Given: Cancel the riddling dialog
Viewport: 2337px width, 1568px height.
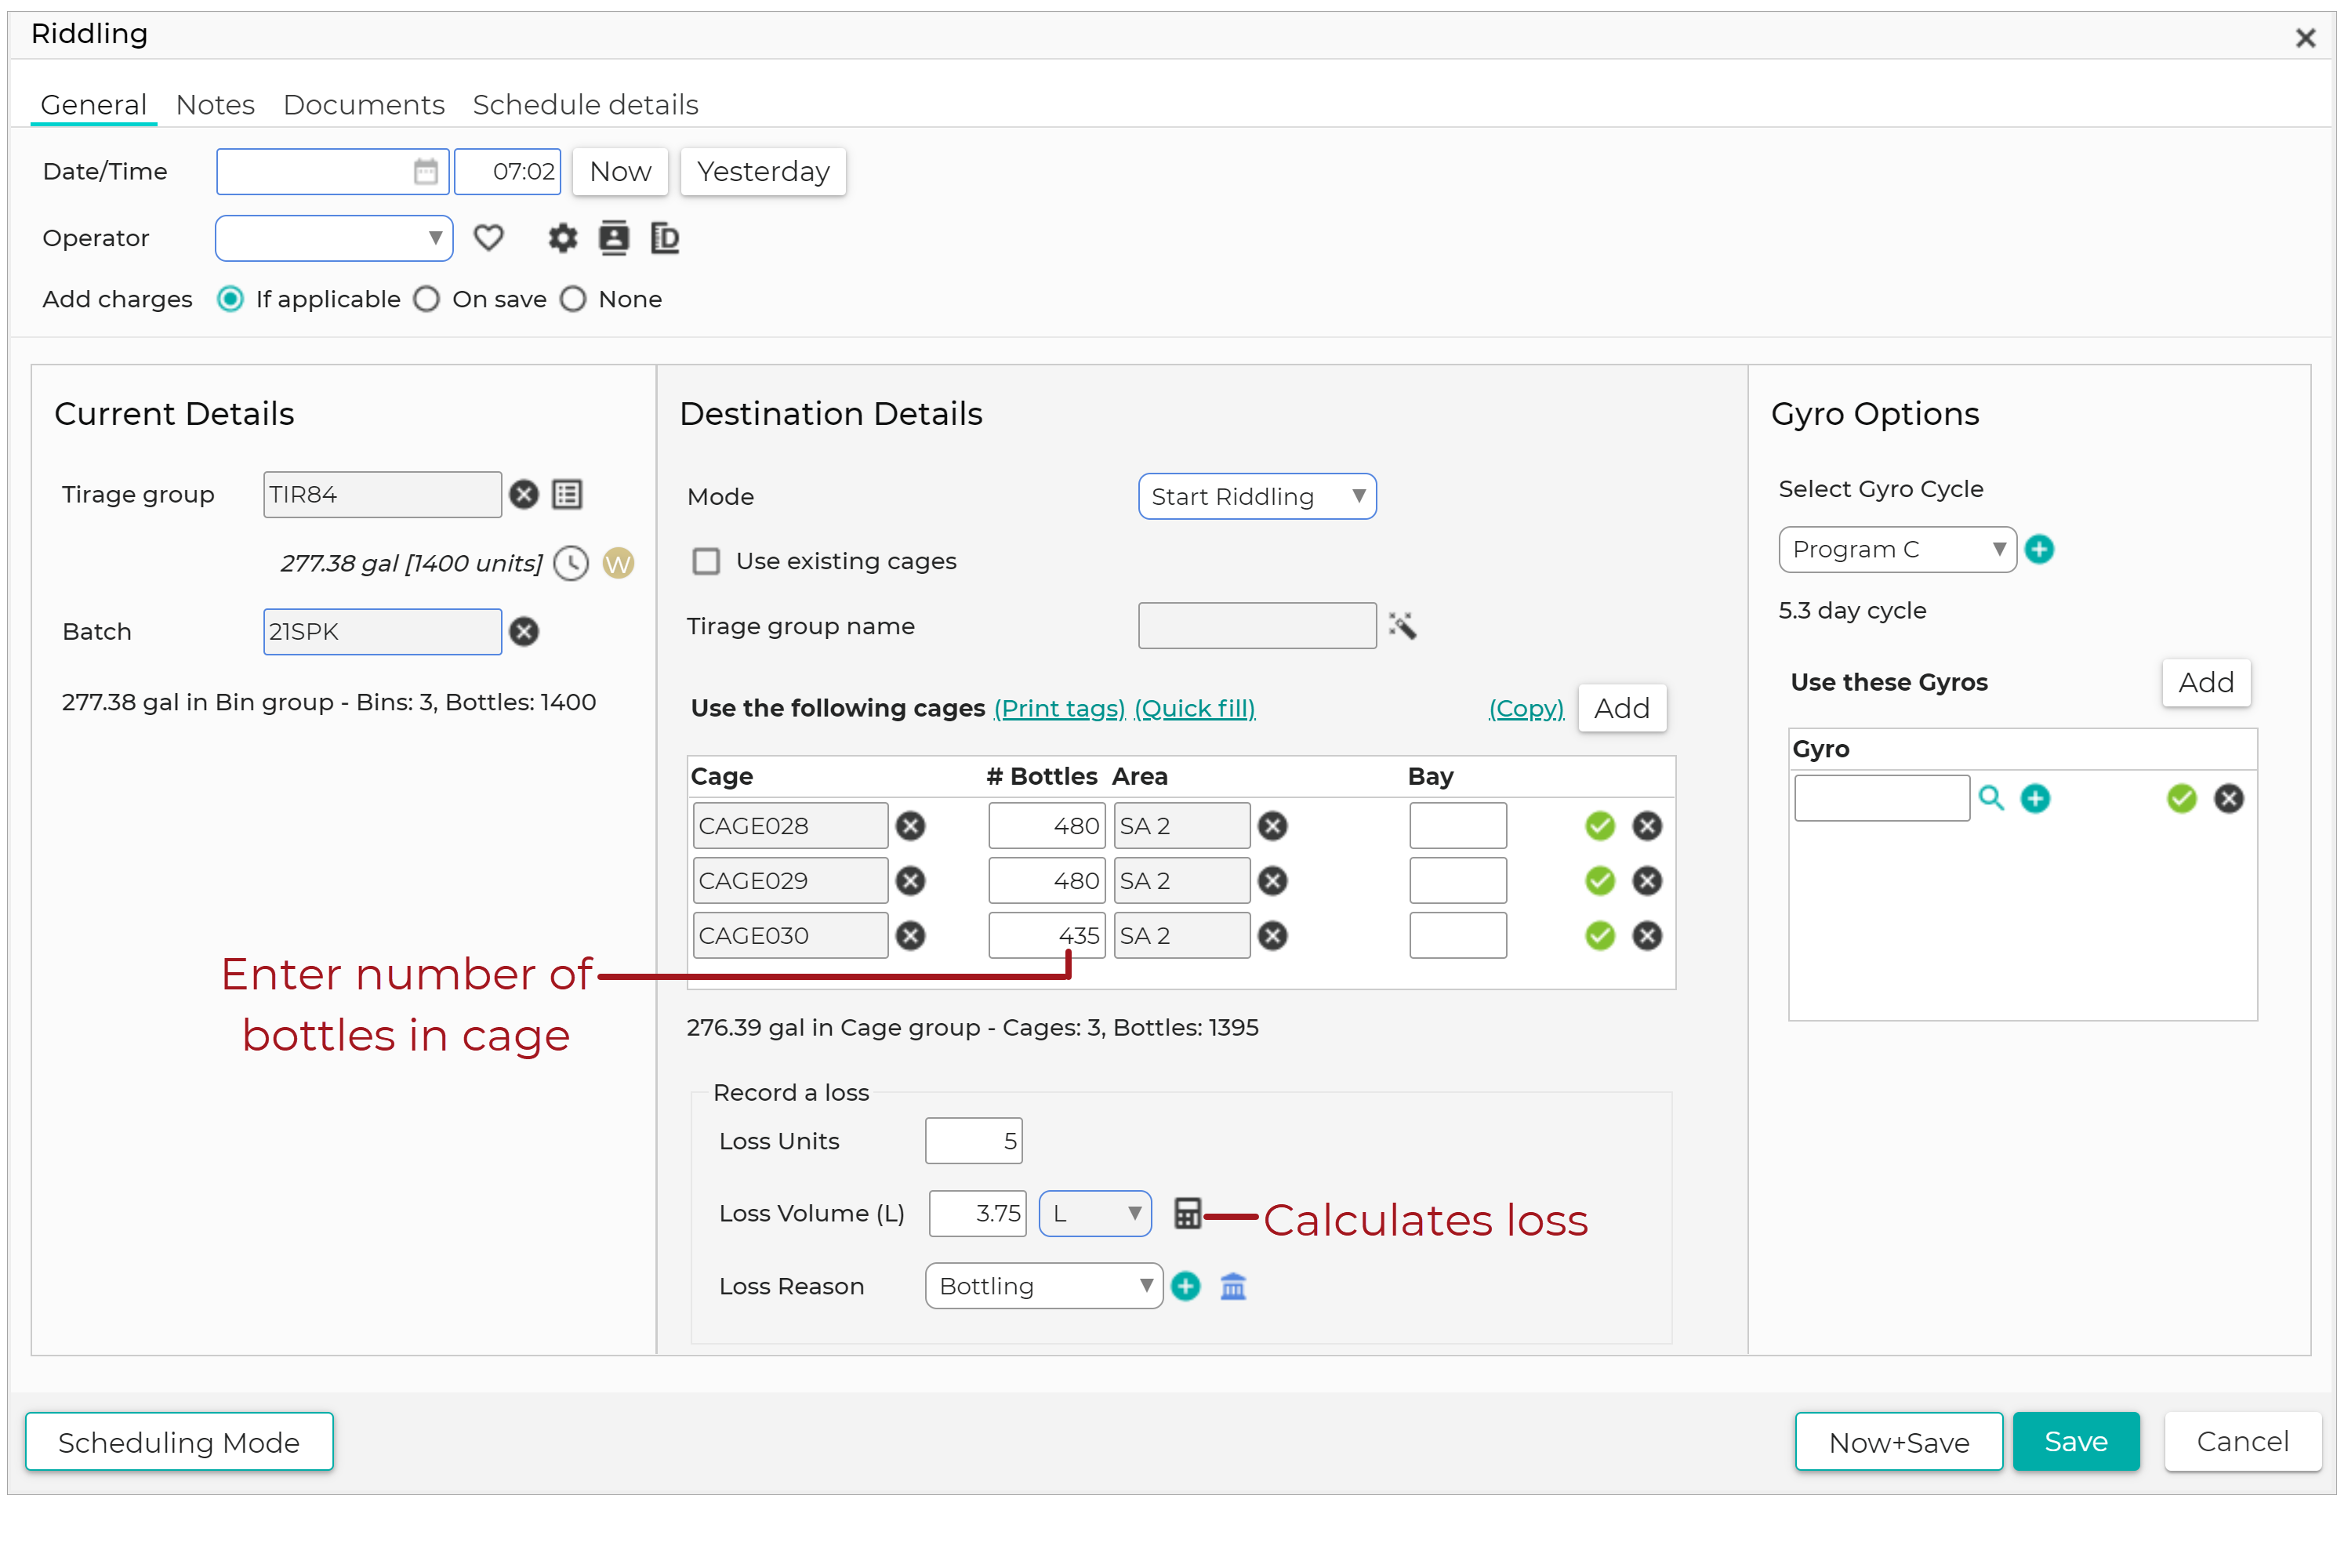Looking at the screenshot, I should click(2241, 1442).
